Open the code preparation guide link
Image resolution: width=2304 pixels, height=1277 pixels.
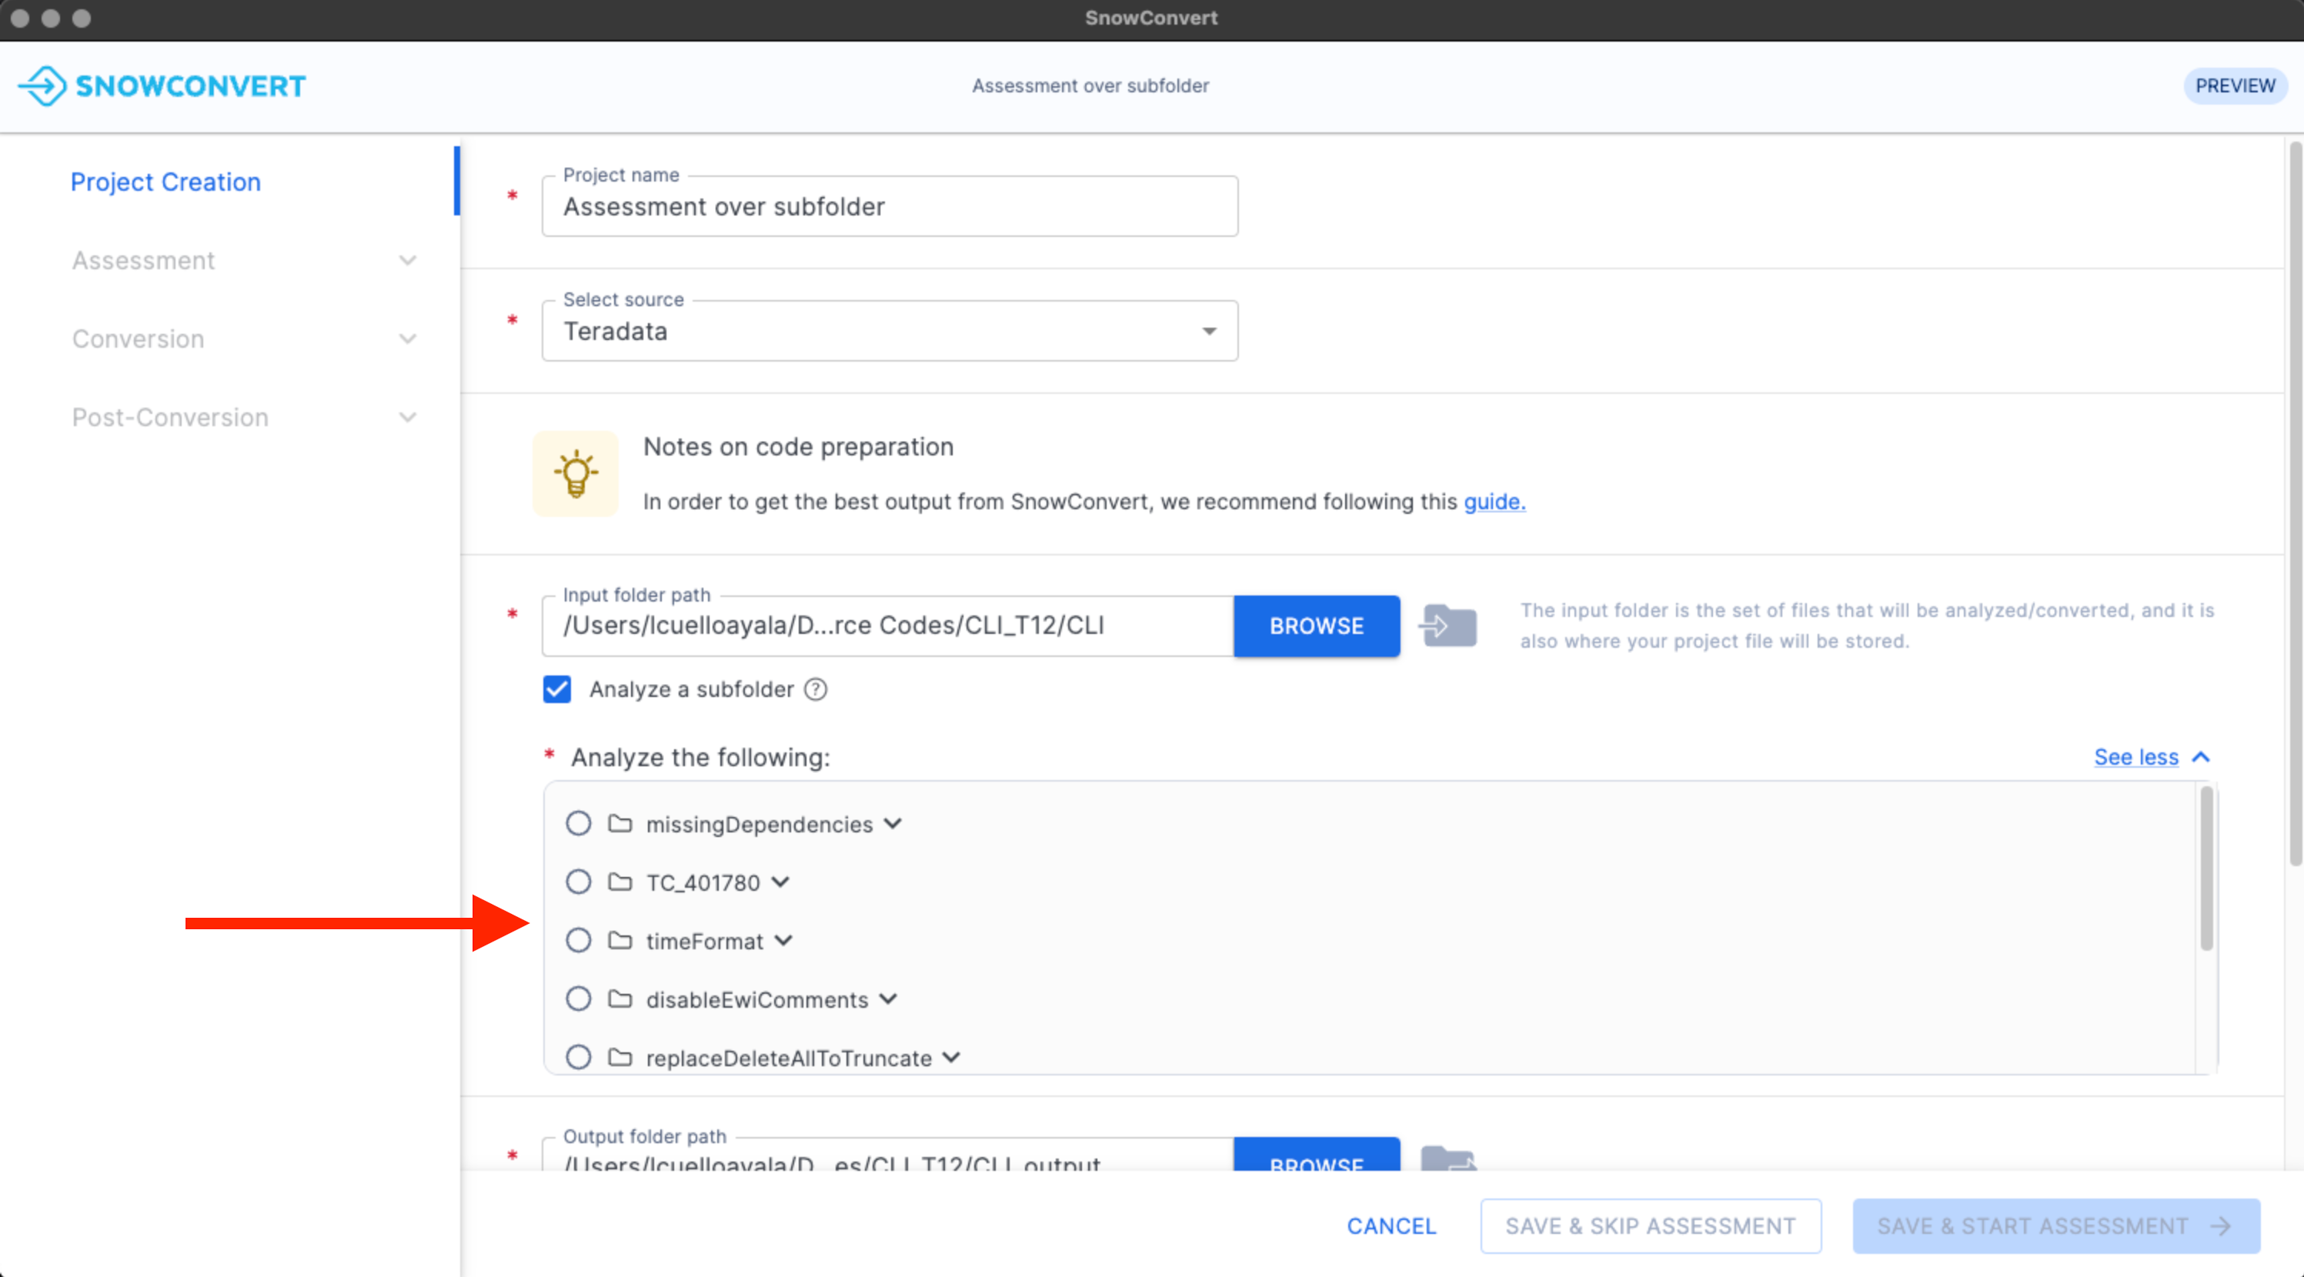point(1494,502)
